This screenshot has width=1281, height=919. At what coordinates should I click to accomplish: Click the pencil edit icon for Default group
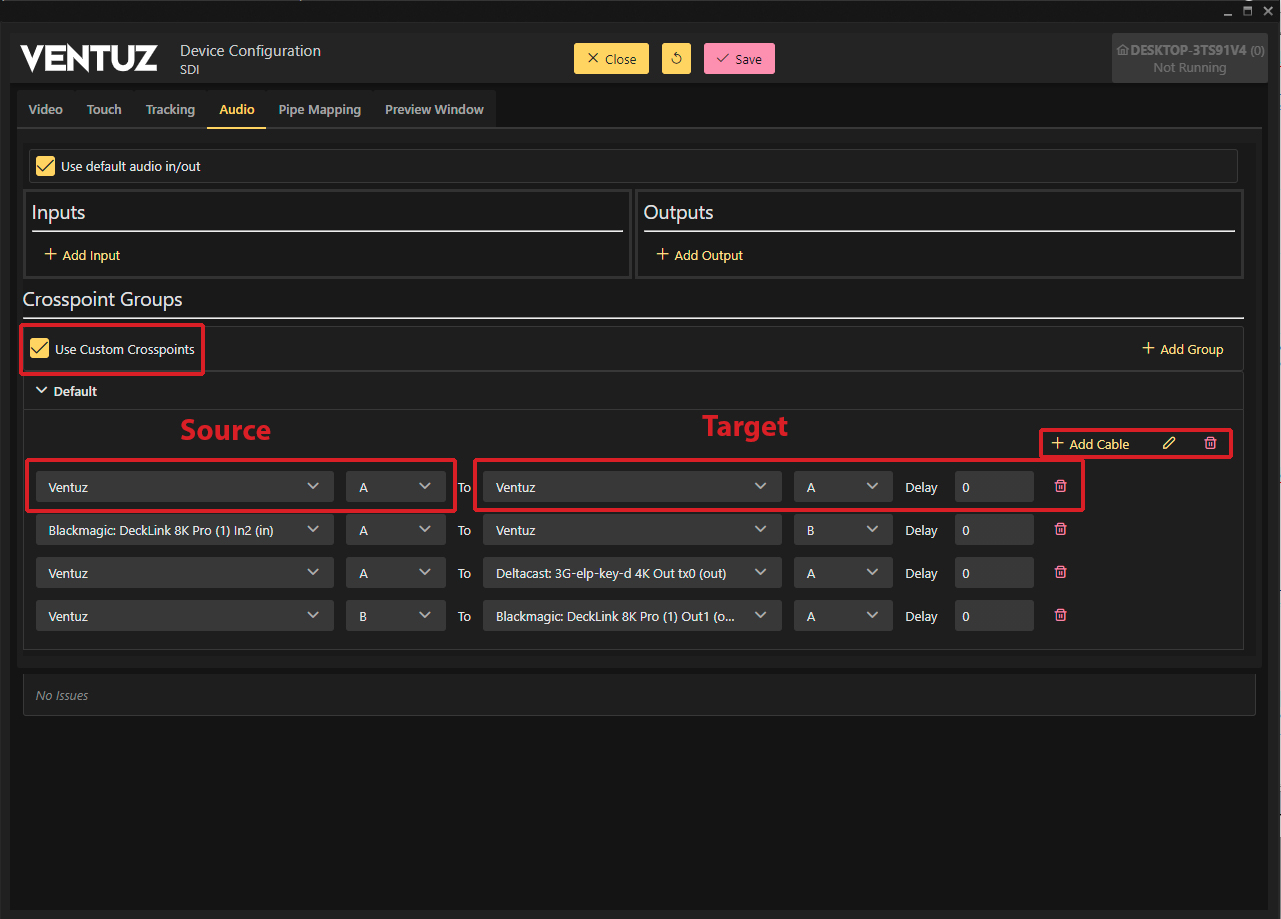click(1168, 443)
